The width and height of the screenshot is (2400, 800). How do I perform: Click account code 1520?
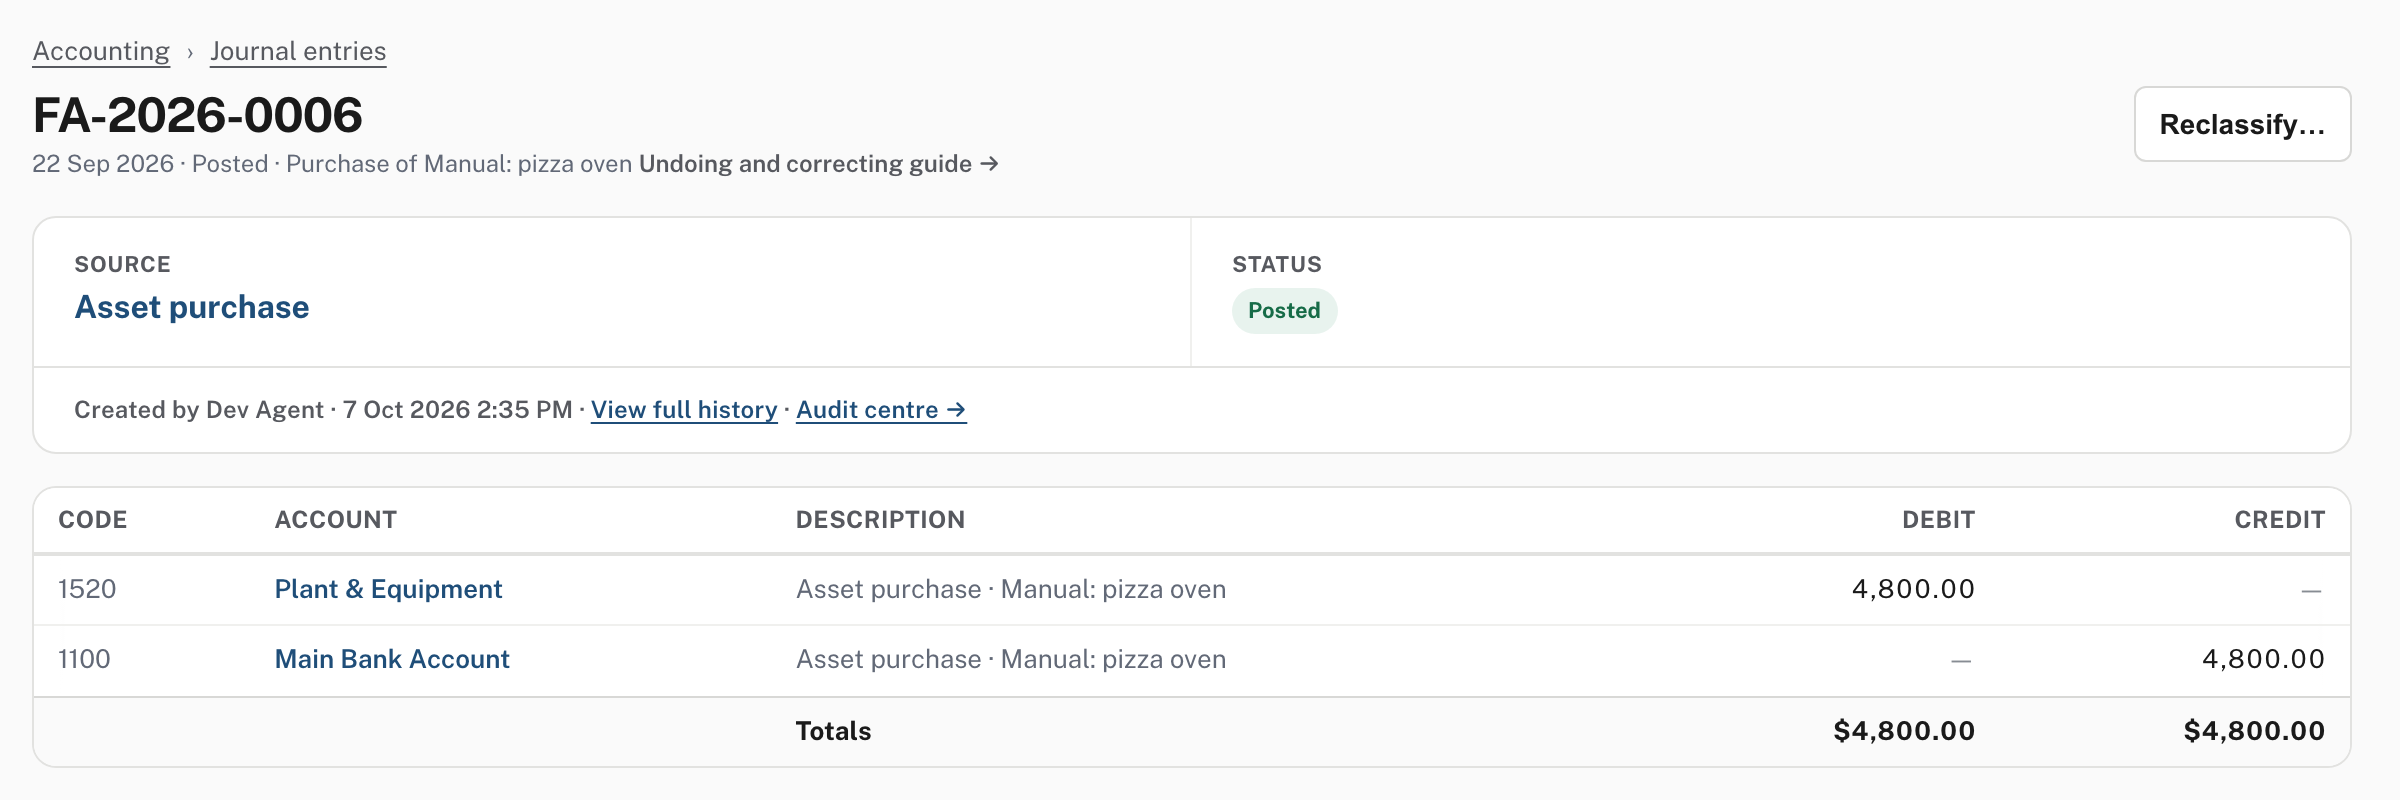pos(87,589)
